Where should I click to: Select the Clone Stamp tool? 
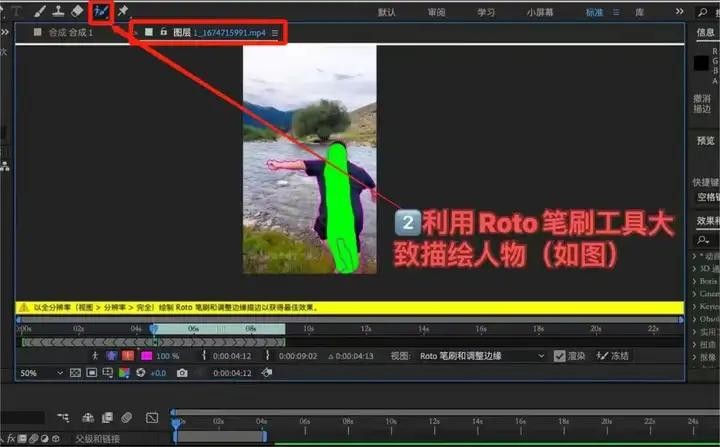tap(59, 11)
